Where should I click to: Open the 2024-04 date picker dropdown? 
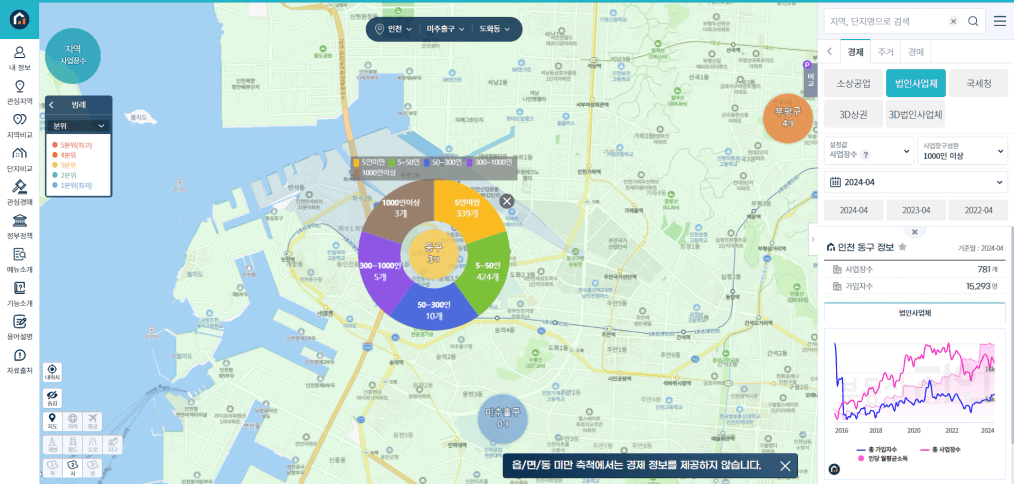[x=916, y=182]
